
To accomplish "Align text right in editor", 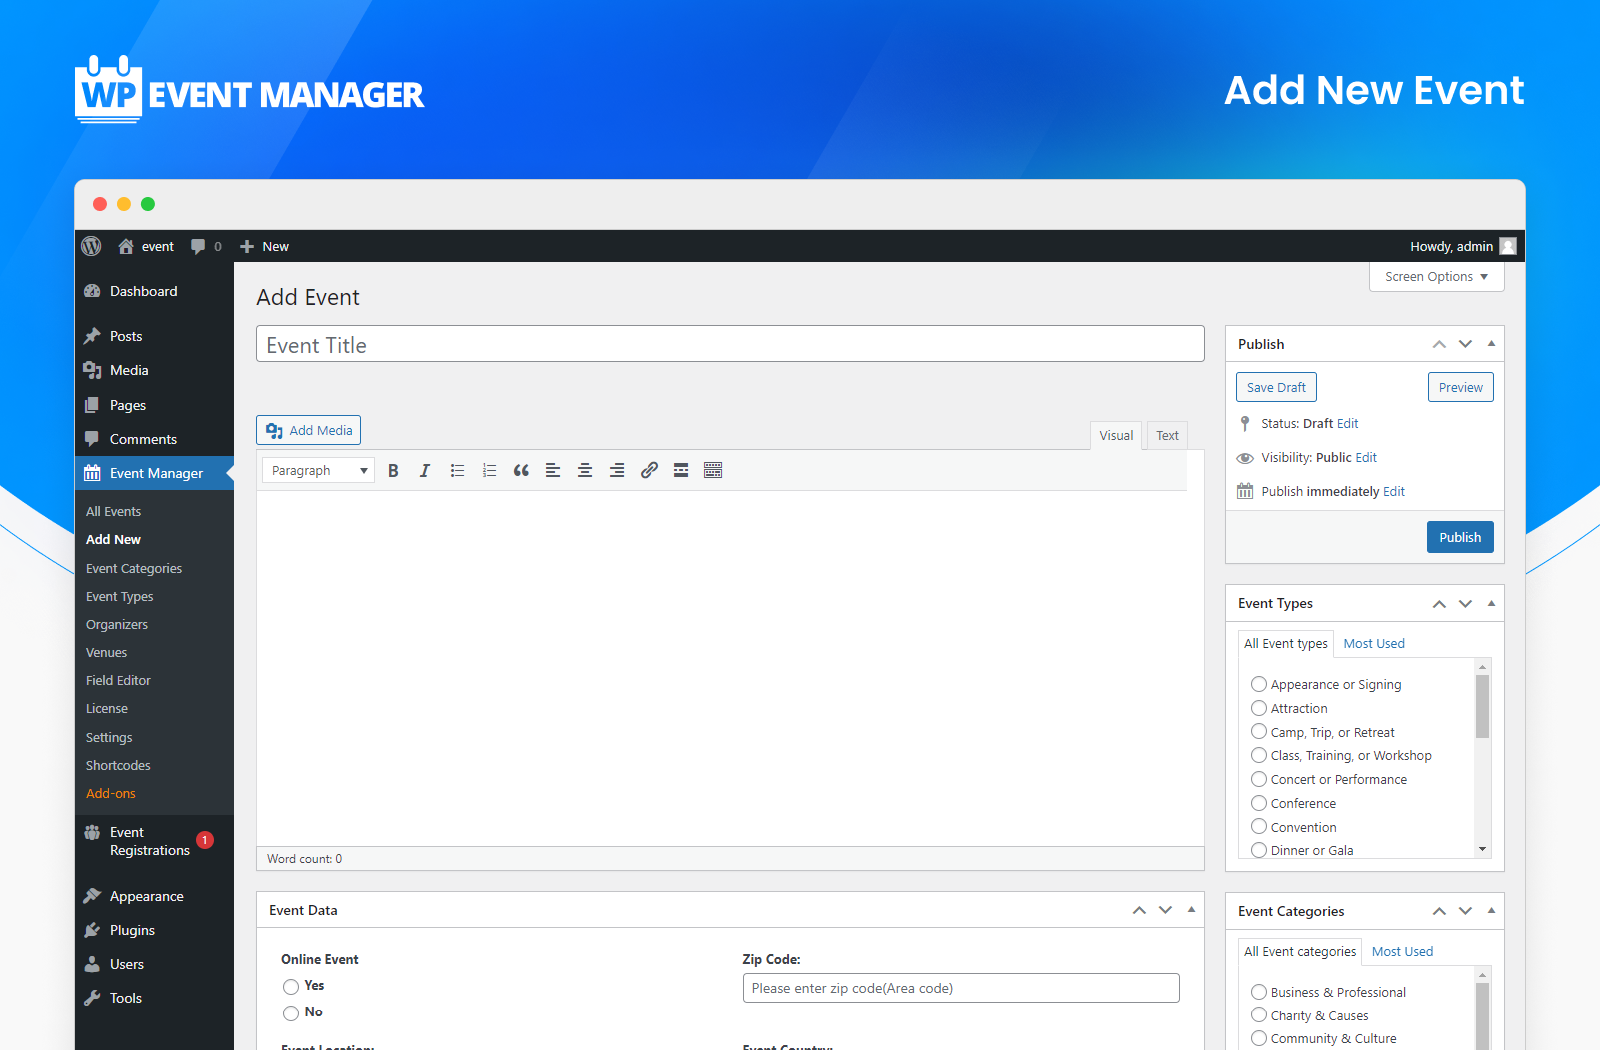I will point(617,470).
